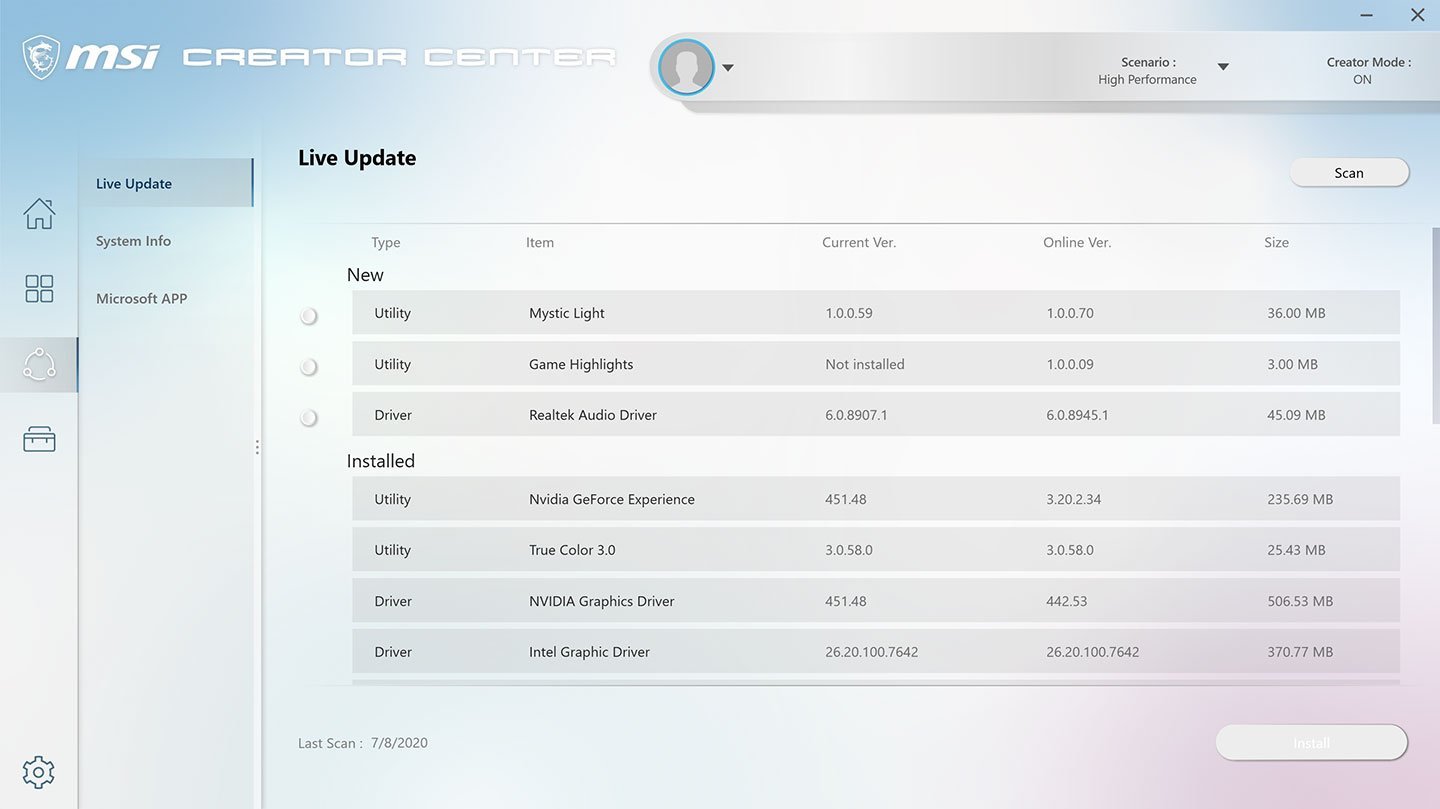The height and width of the screenshot is (809, 1440).
Task: Click the Type column header
Action: pos(386,243)
